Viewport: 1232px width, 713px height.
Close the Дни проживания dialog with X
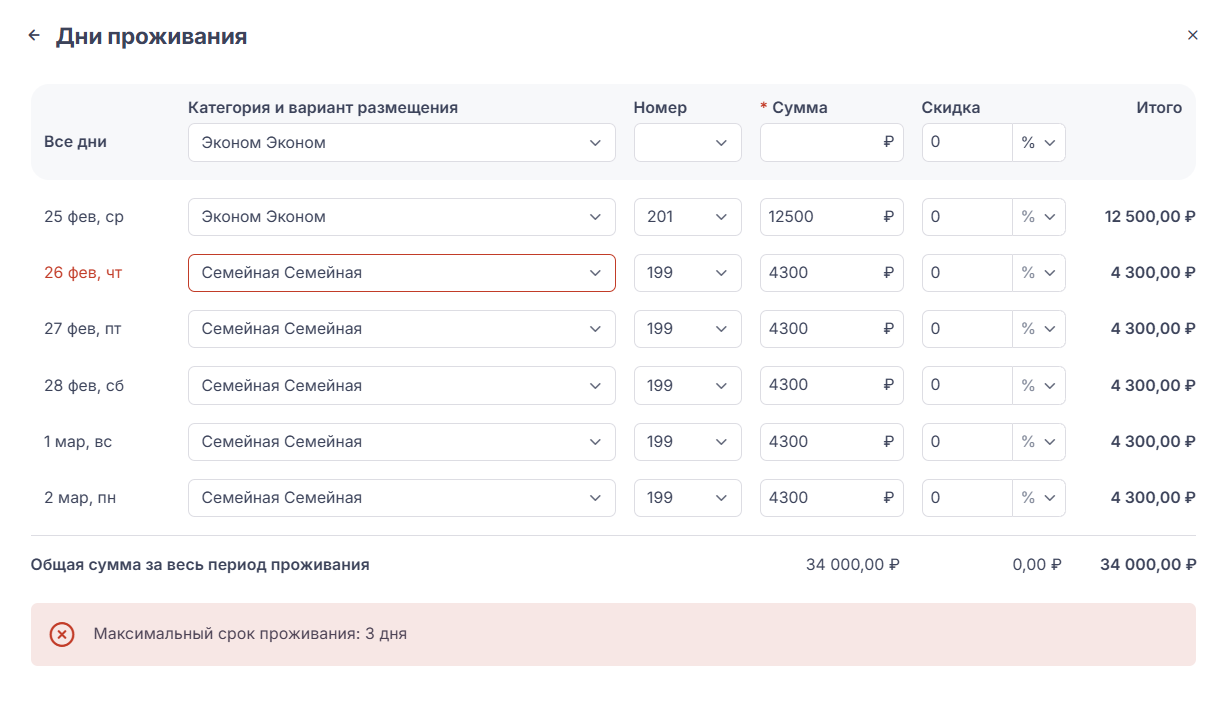1192,35
